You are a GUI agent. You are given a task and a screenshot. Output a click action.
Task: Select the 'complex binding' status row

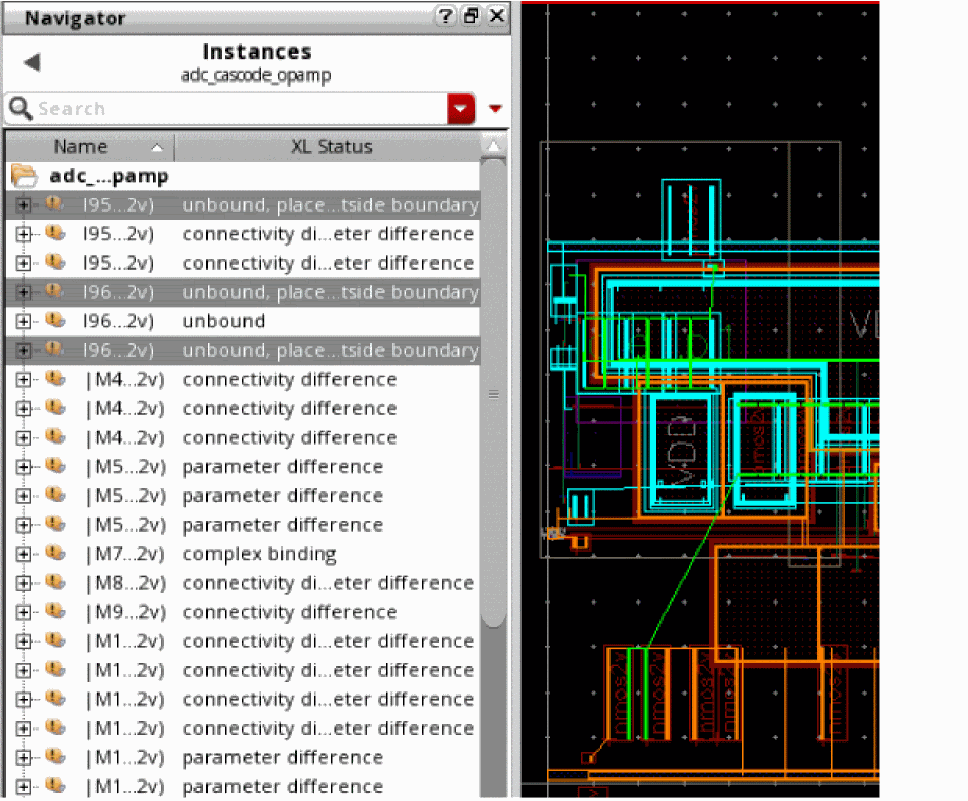(259, 554)
